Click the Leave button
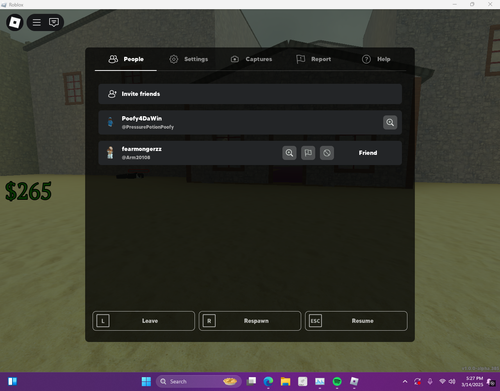This screenshot has width=500, height=391. click(144, 321)
